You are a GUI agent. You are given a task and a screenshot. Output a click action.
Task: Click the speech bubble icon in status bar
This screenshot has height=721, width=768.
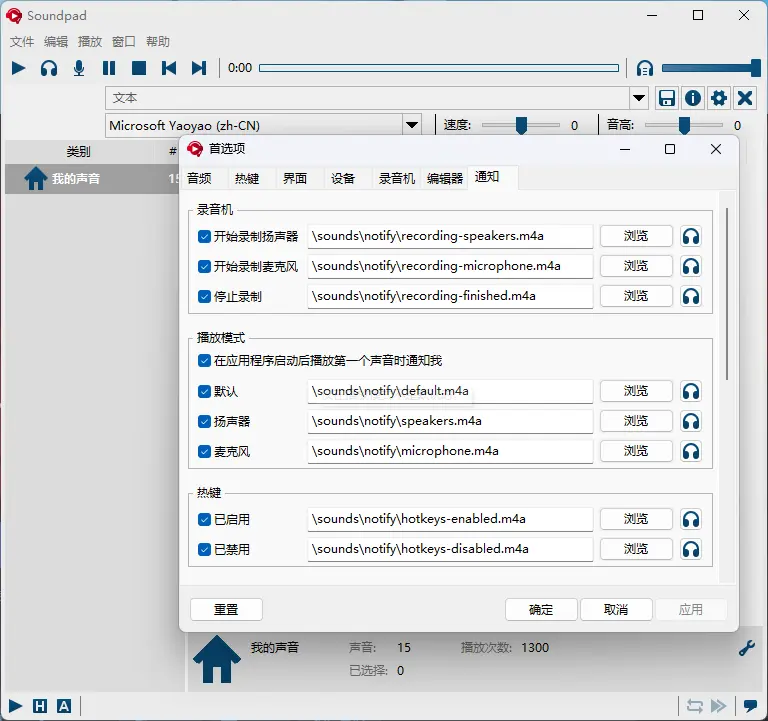coord(750,706)
